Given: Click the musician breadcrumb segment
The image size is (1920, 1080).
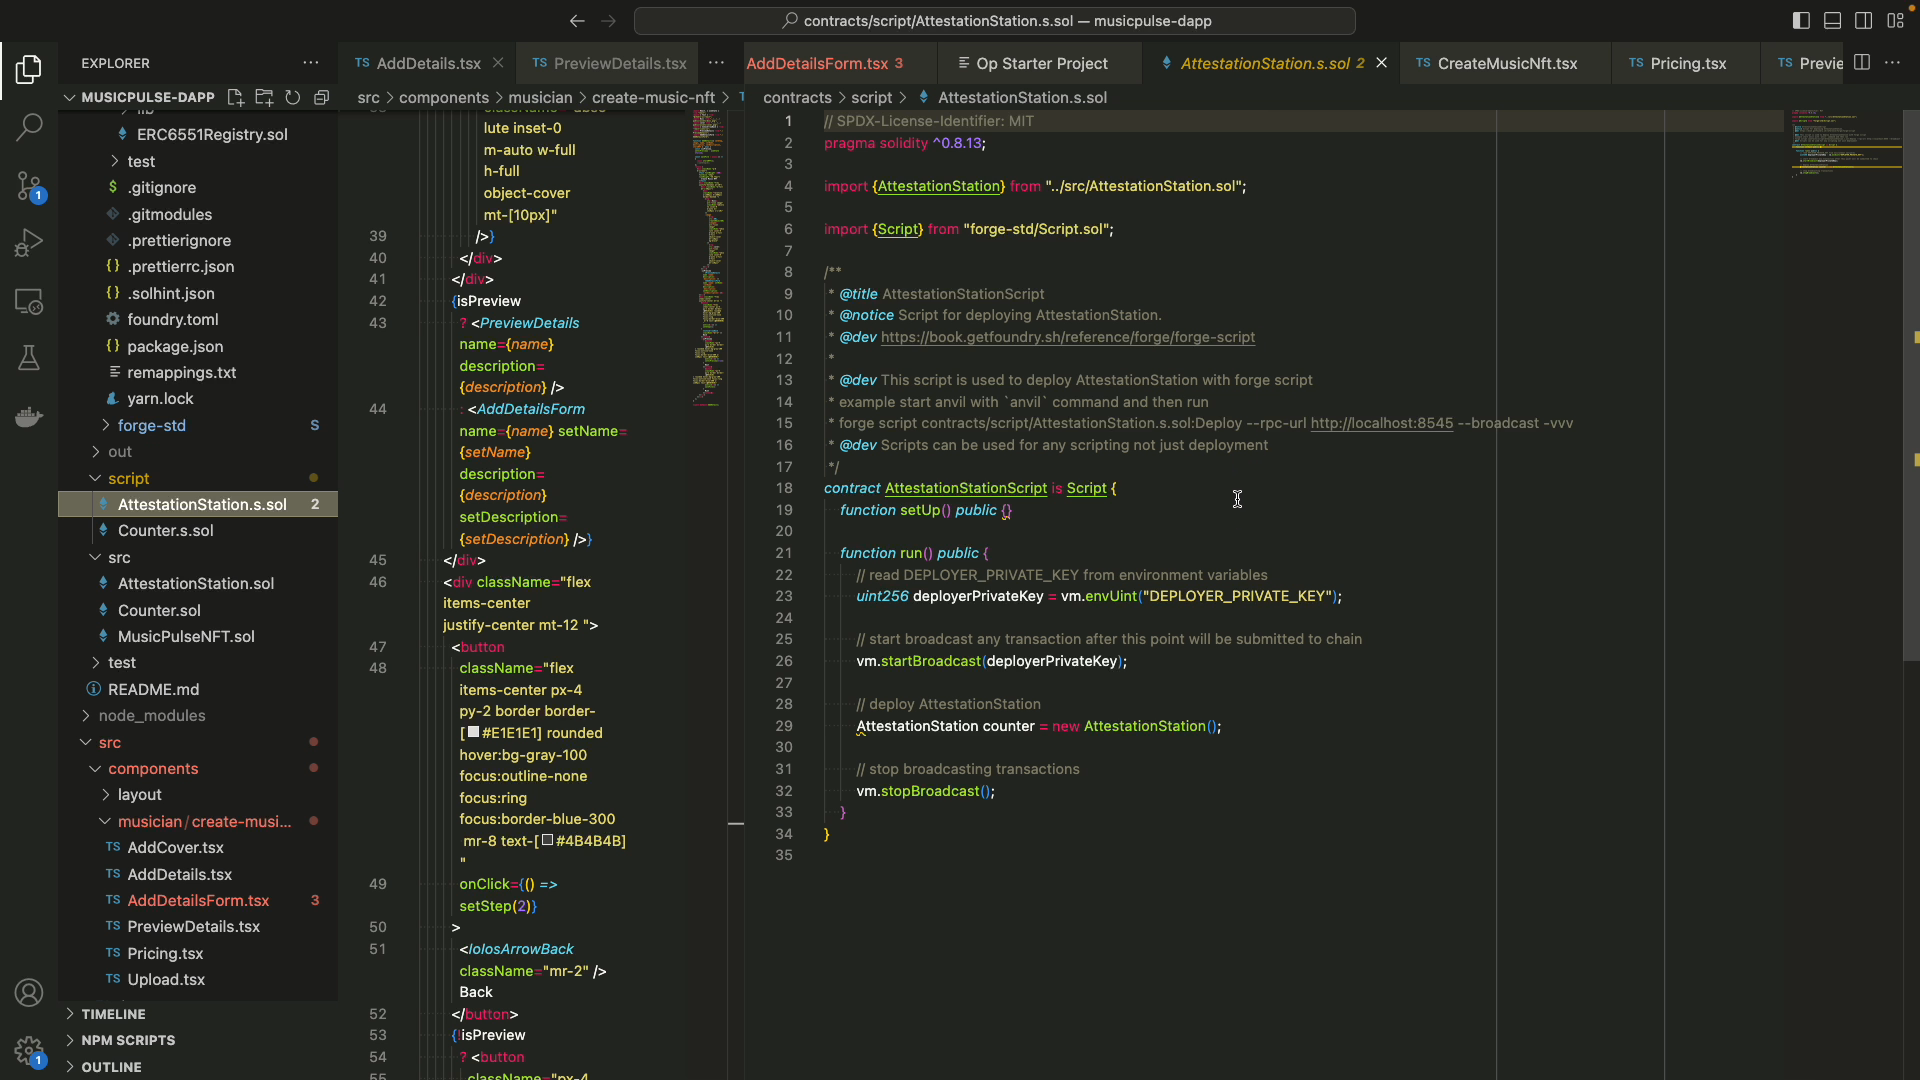Looking at the screenshot, I should point(540,97).
